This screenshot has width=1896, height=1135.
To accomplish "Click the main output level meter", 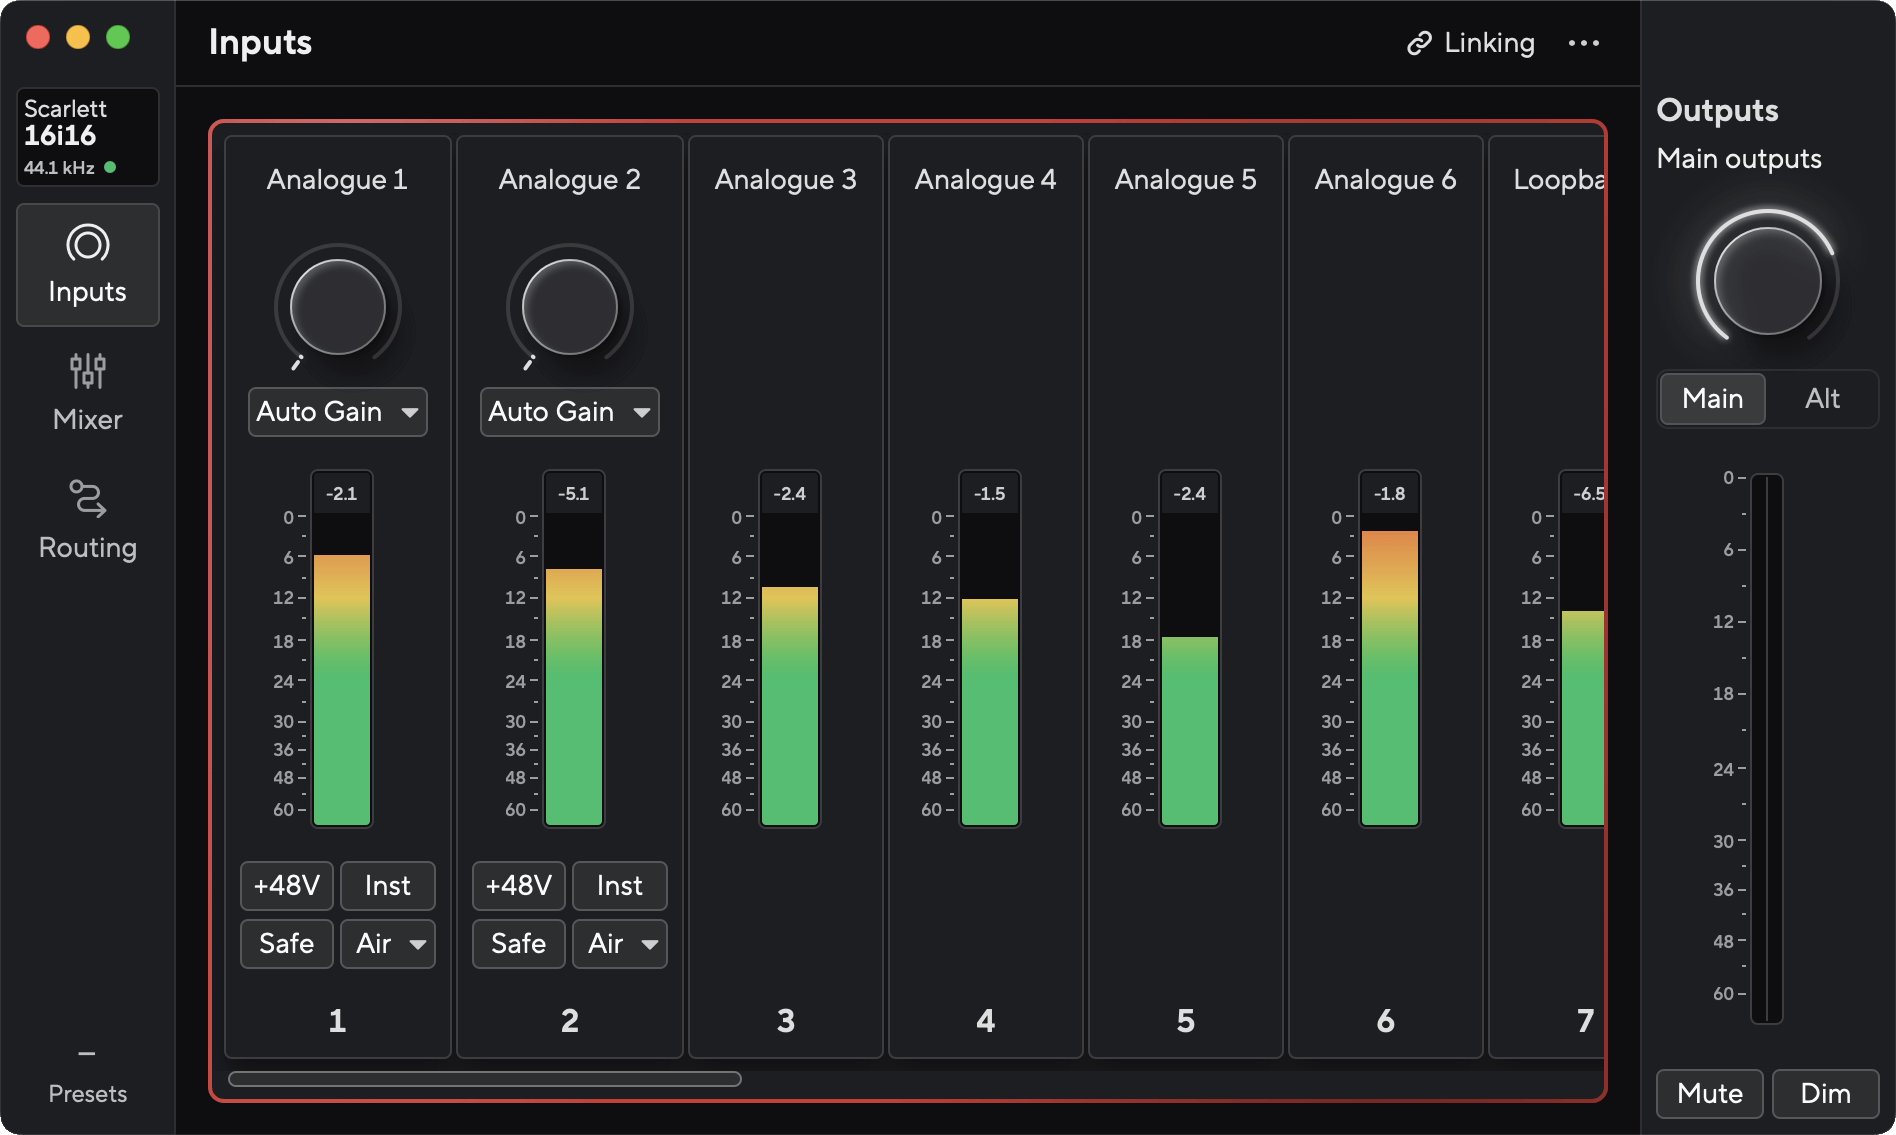I will (x=1767, y=749).
